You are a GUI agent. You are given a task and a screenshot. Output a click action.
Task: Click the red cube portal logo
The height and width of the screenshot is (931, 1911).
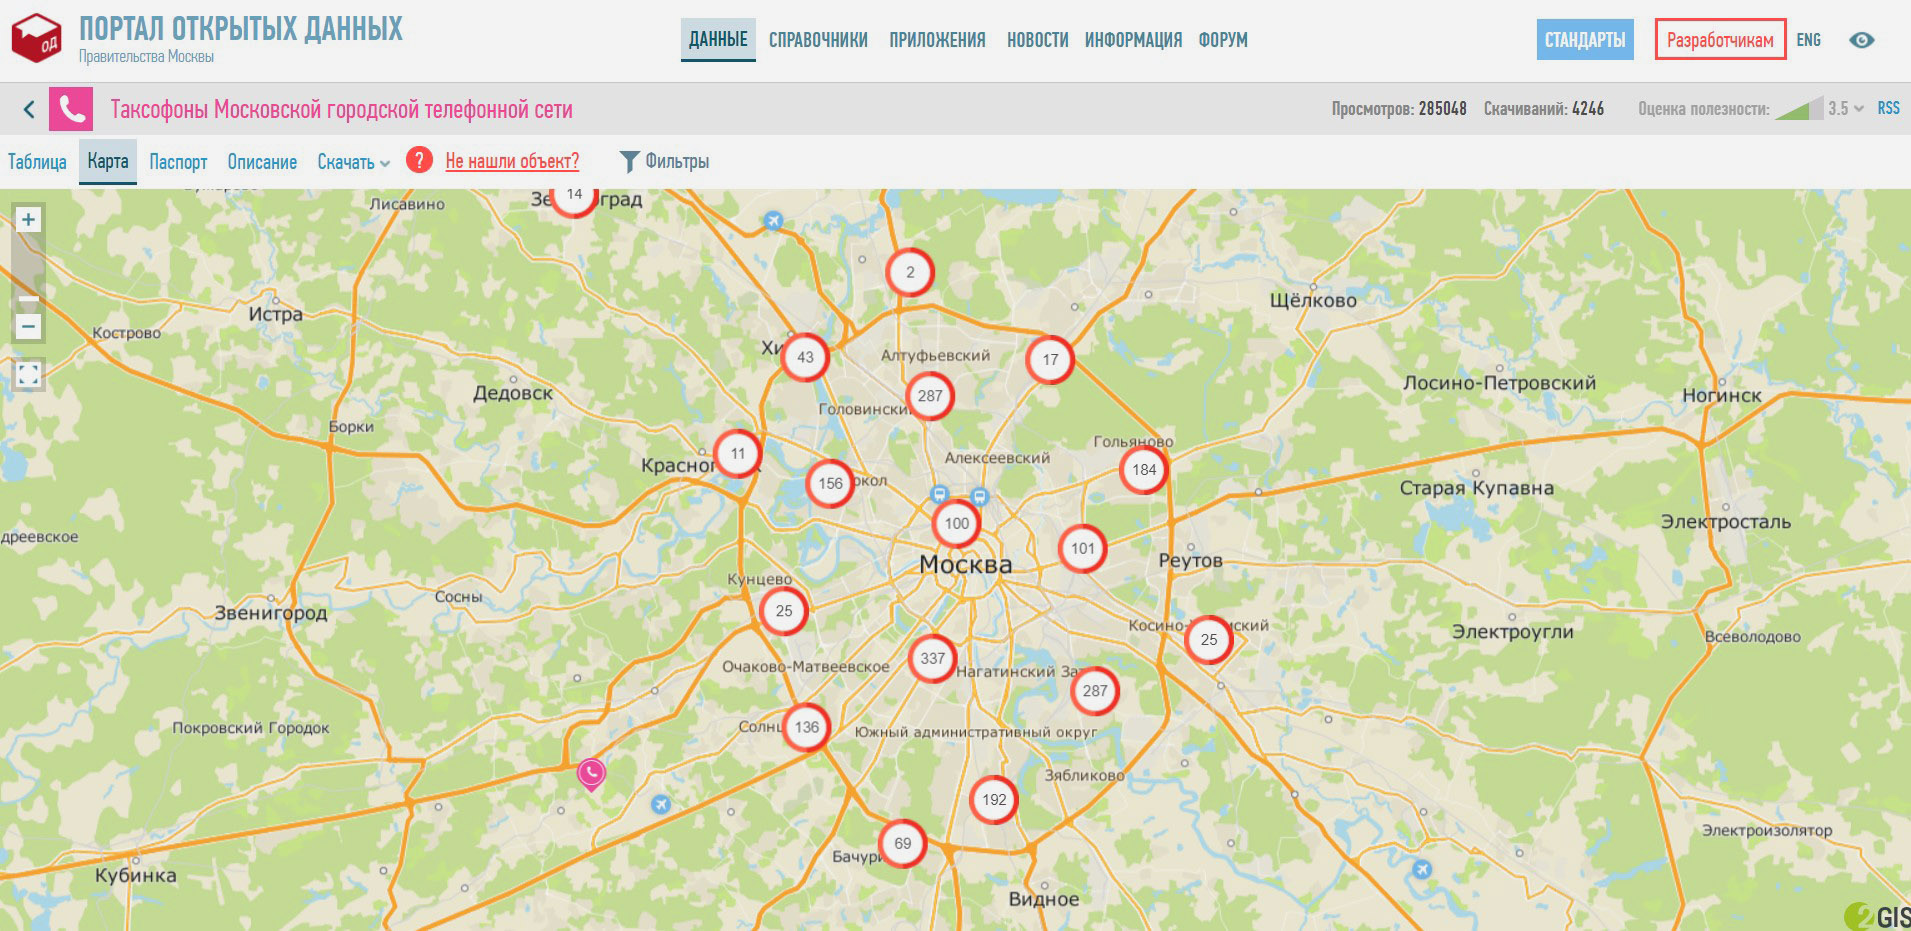(x=36, y=39)
